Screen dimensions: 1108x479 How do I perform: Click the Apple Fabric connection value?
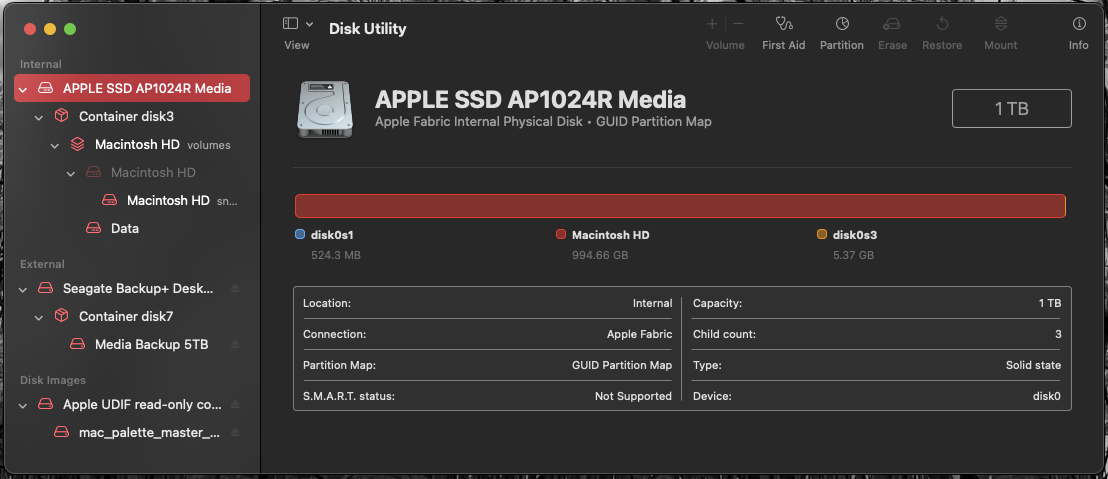click(x=640, y=334)
